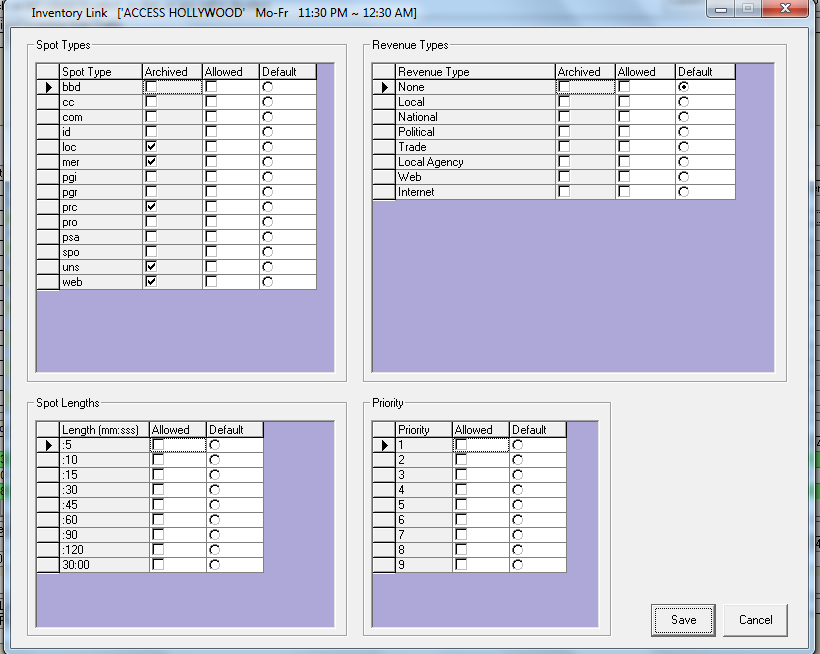820x654 pixels.
Task: Set priority 1 as default
Action: click(517, 445)
